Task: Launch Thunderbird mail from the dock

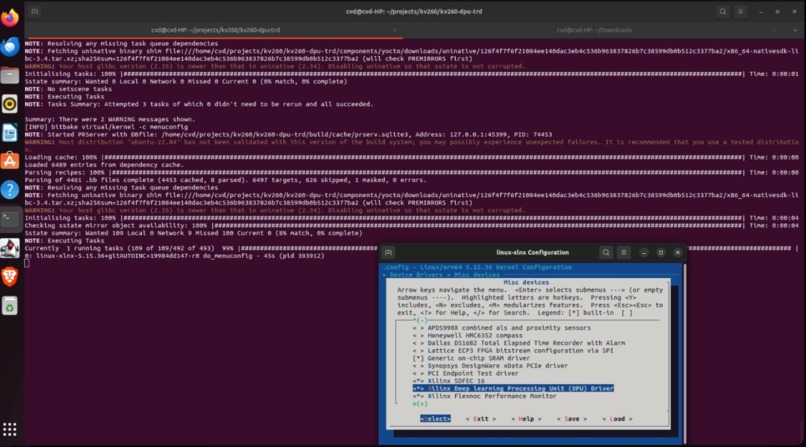Action: tap(10, 46)
